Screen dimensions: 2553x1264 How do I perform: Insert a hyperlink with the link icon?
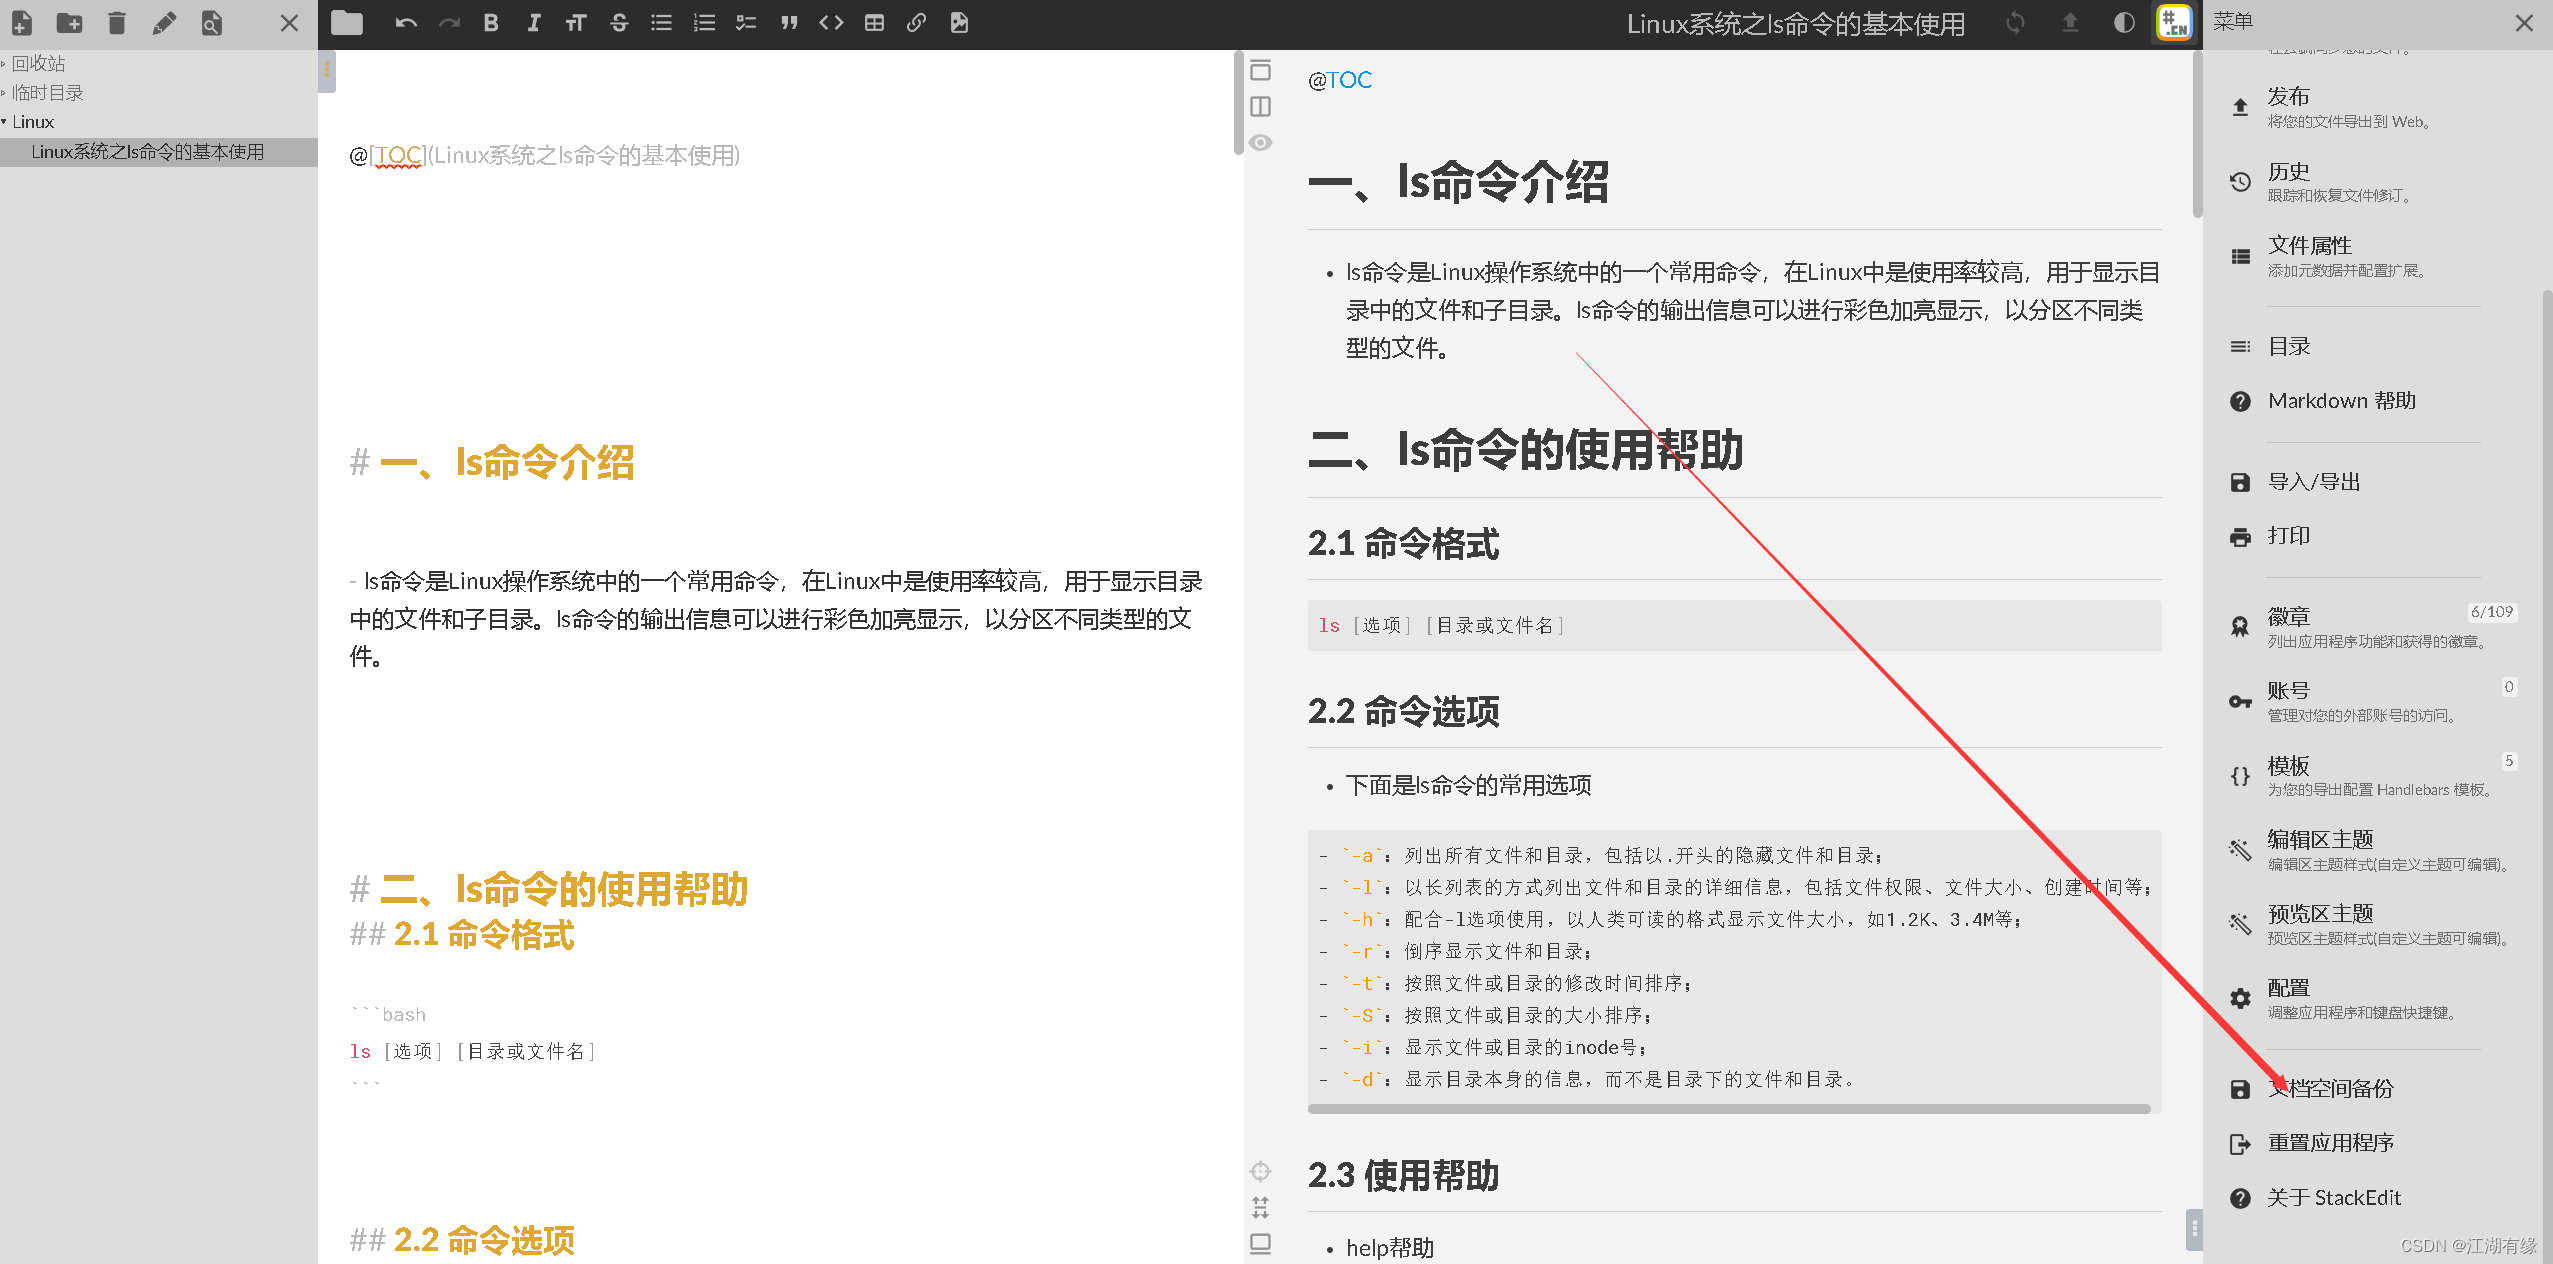916,23
